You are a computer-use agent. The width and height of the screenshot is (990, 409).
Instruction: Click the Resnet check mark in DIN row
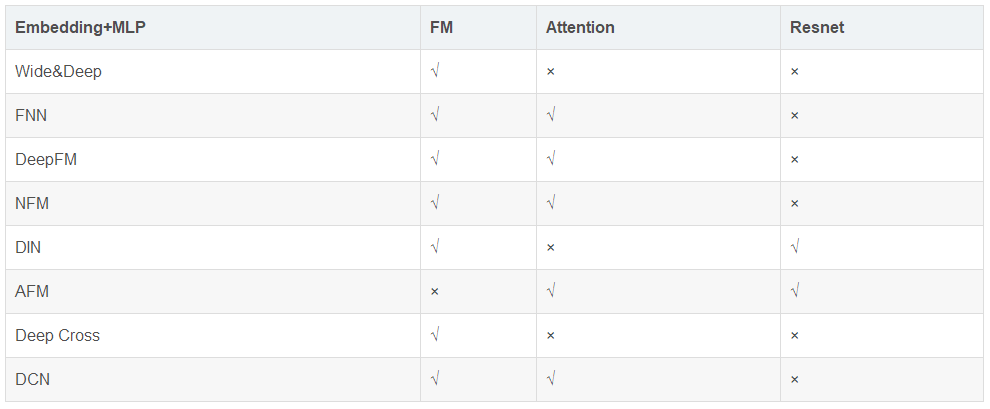tap(795, 248)
